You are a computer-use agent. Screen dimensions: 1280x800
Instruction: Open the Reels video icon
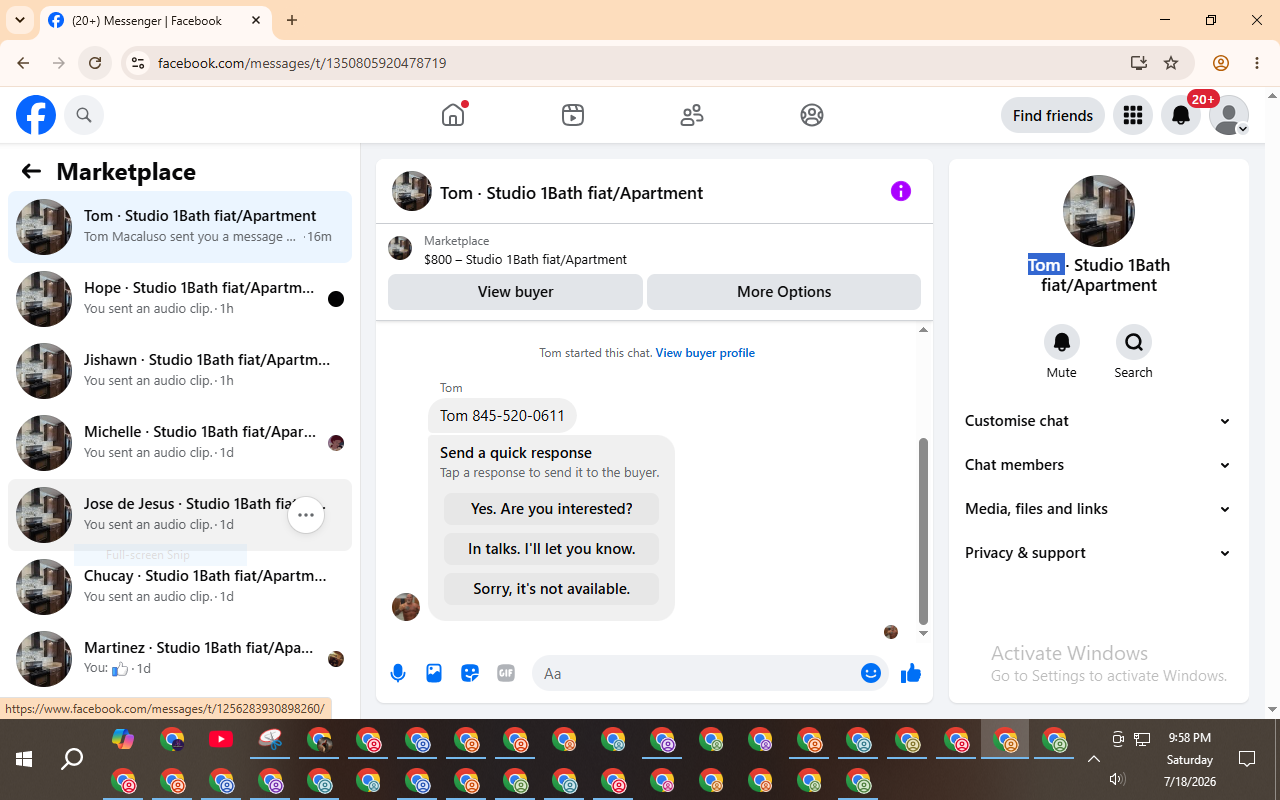coord(573,115)
